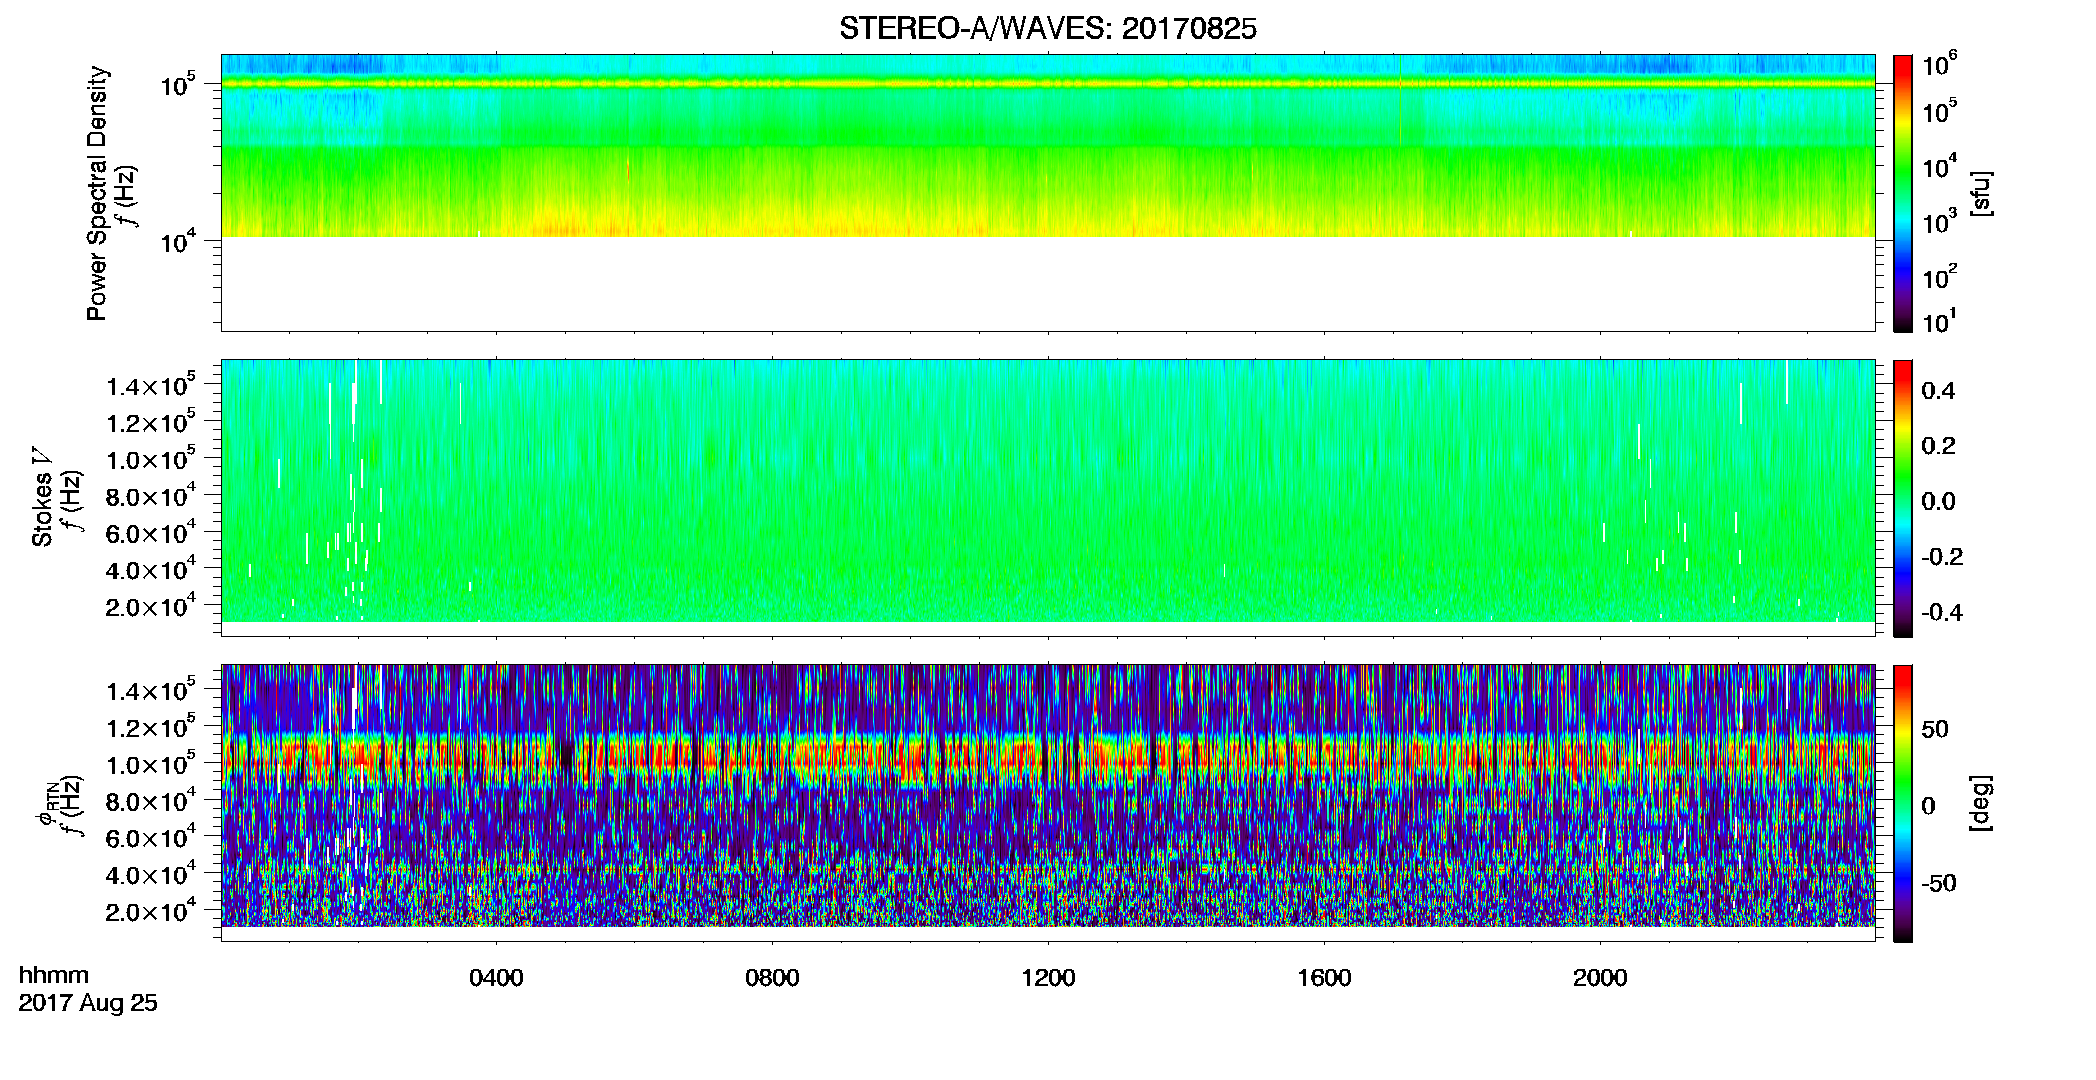Viewport: 2096px width, 1080px height.
Task: Select the 2000 time axis label
Action: coord(1600,978)
